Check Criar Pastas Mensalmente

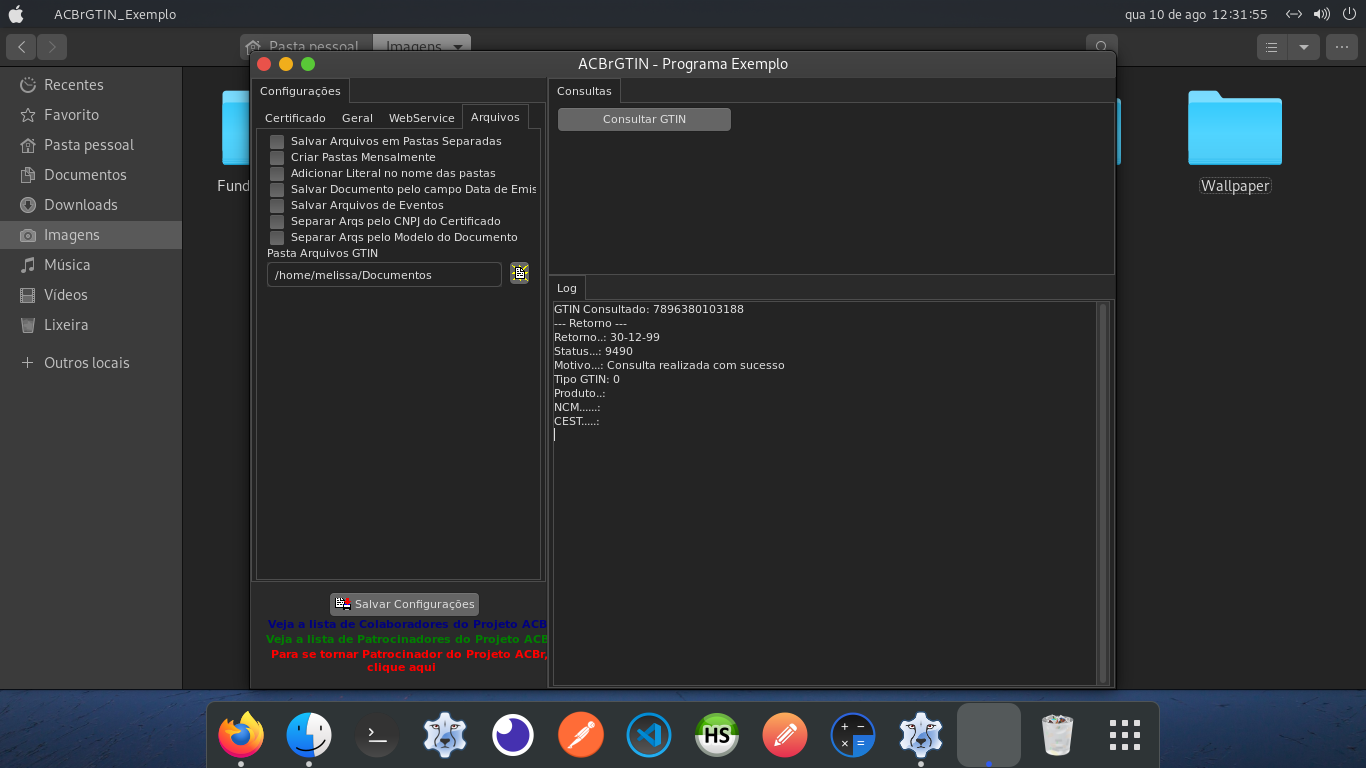click(277, 158)
